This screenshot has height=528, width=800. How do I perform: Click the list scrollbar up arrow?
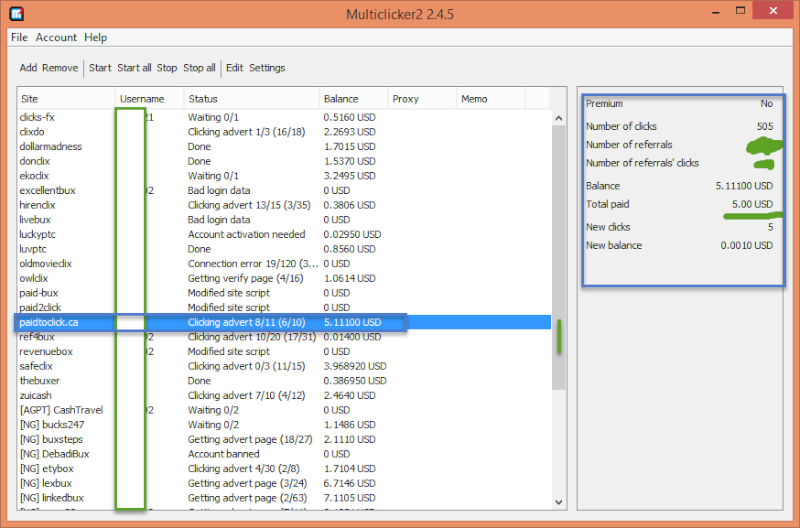559,118
